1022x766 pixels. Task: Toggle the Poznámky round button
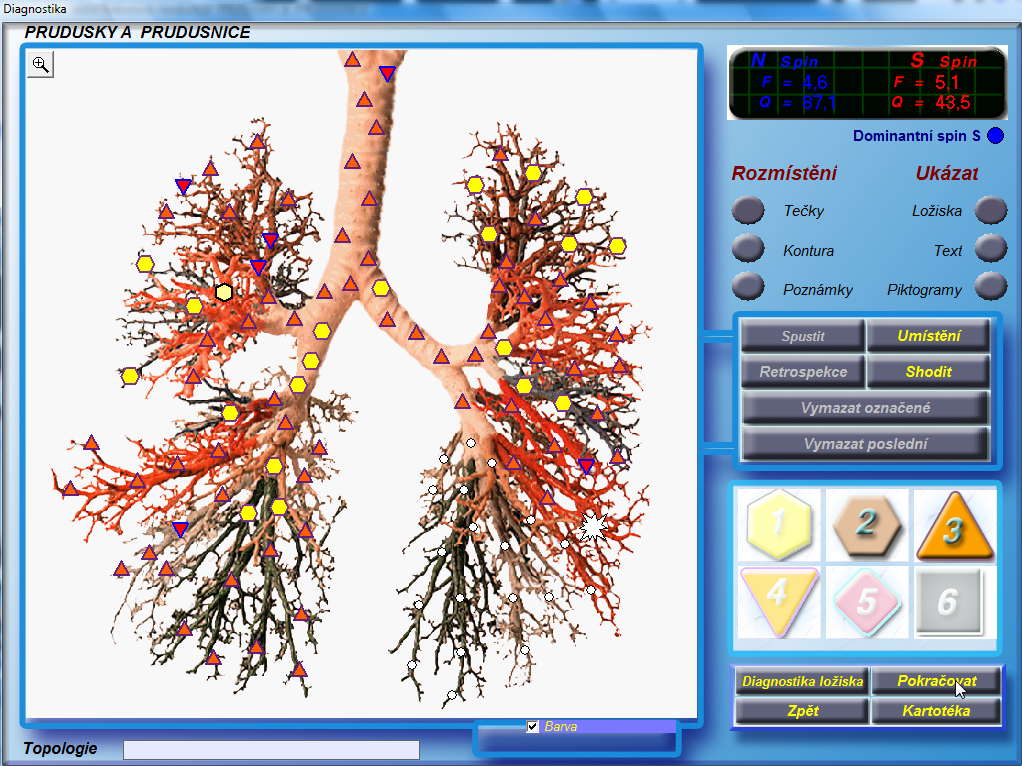748,287
